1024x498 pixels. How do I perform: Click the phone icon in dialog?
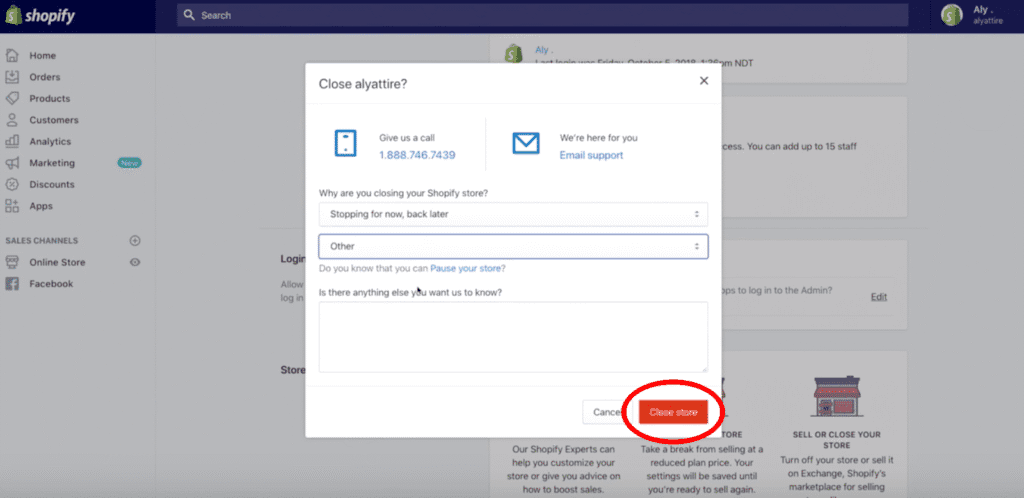click(345, 144)
